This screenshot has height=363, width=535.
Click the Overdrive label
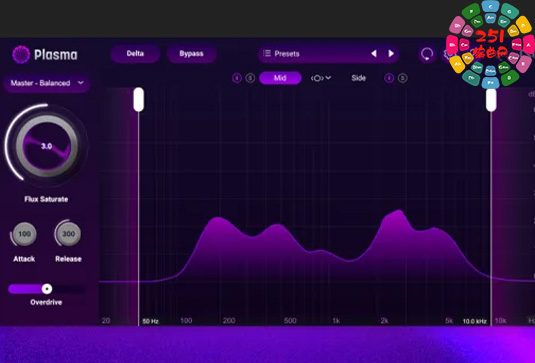tap(46, 302)
